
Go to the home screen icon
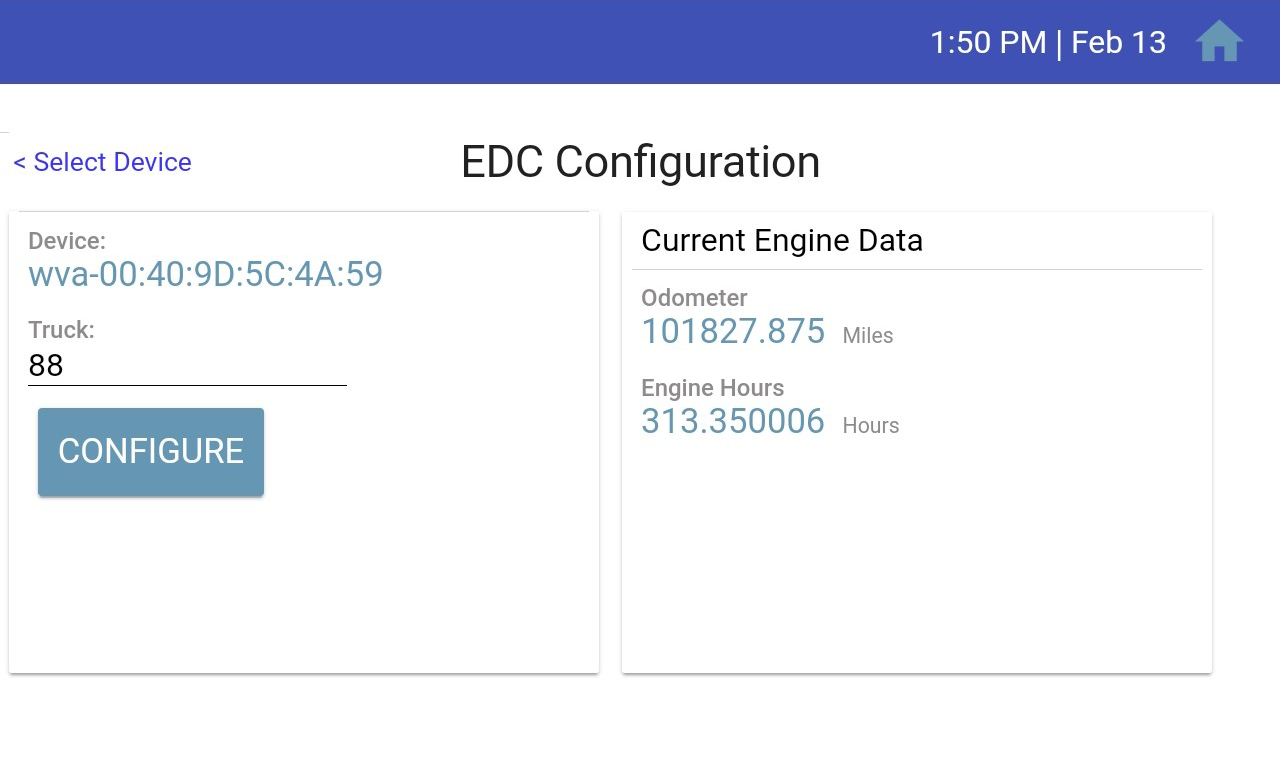pyautogui.click(x=1219, y=42)
